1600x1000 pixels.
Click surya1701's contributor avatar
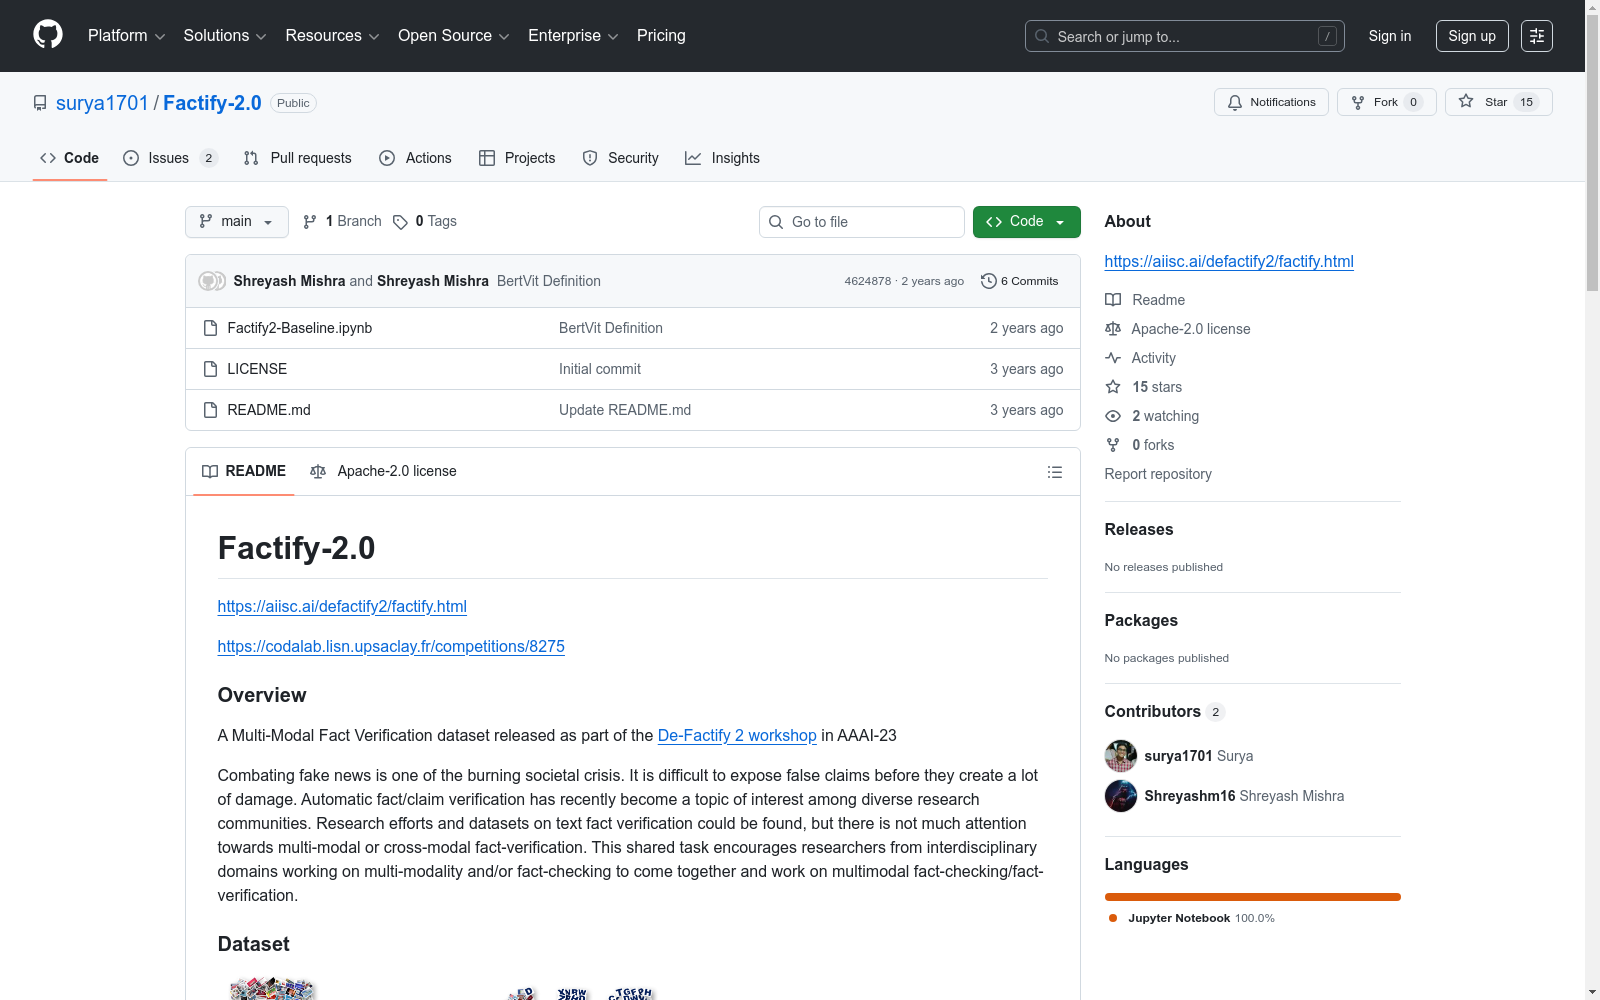[x=1121, y=756]
